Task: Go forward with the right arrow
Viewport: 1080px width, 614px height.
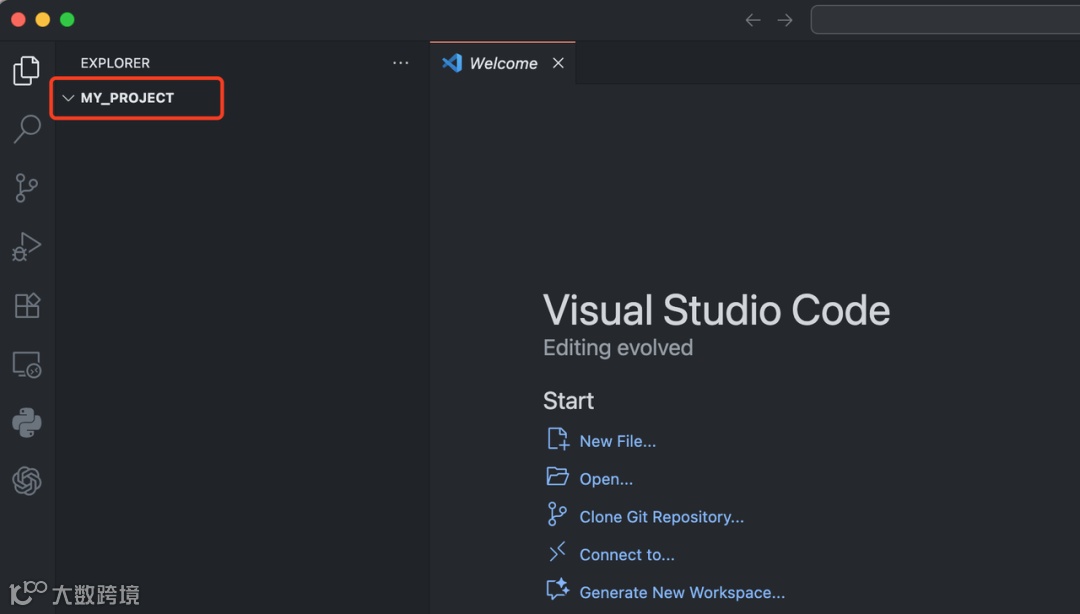Action: point(785,20)
